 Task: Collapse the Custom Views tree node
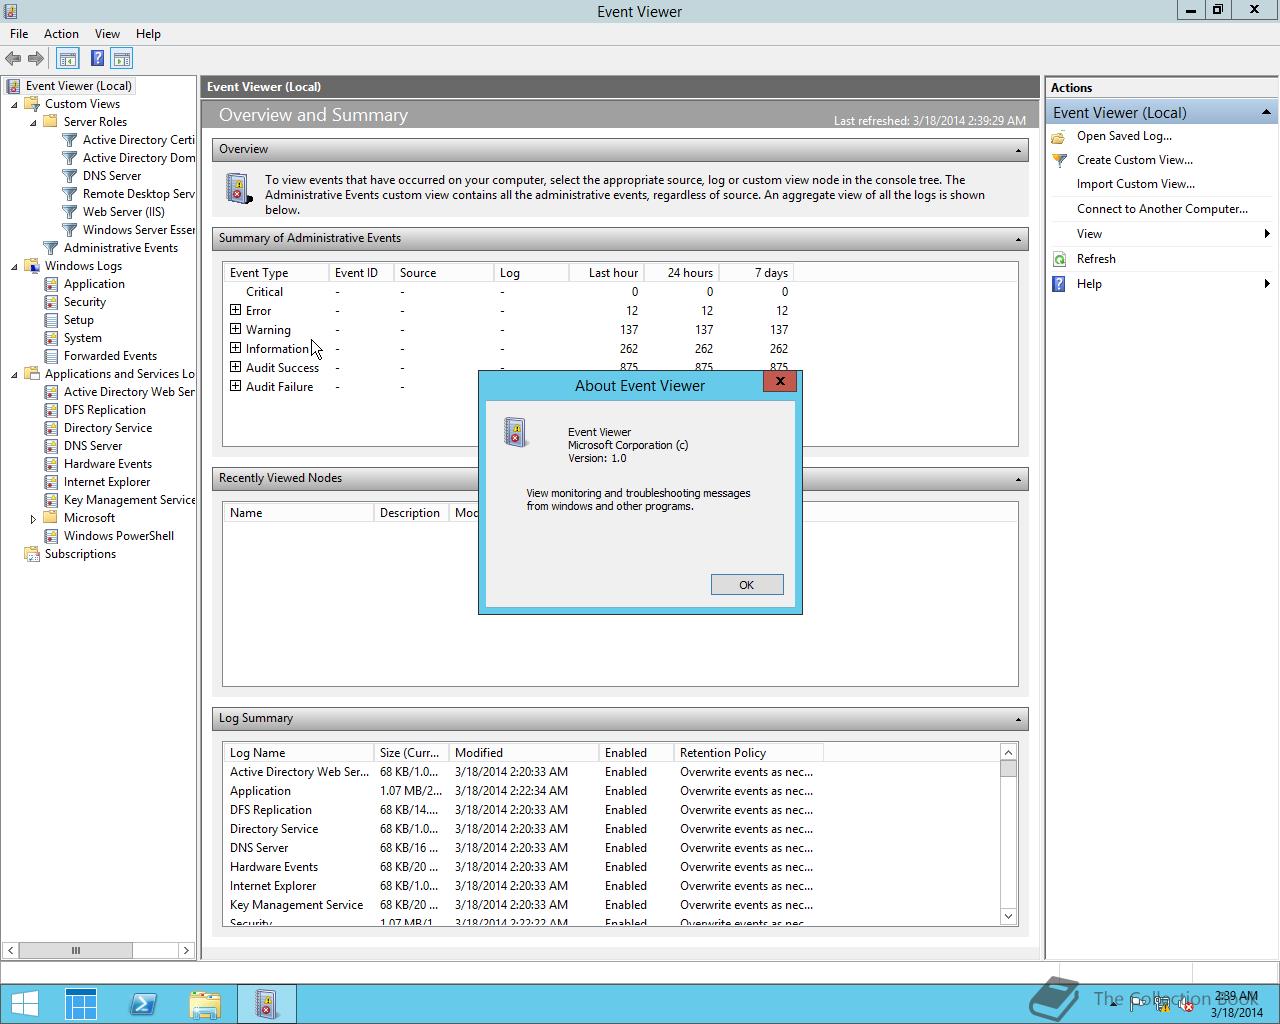(15, 104)
